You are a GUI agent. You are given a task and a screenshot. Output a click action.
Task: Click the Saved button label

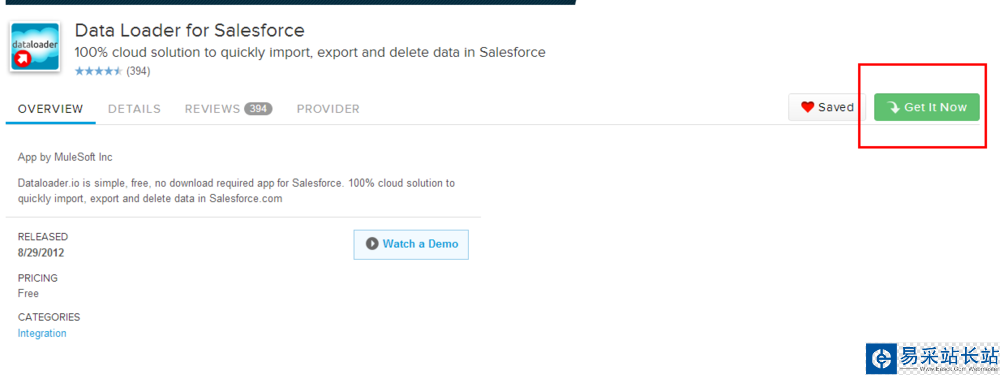click(x=836, y=107)
